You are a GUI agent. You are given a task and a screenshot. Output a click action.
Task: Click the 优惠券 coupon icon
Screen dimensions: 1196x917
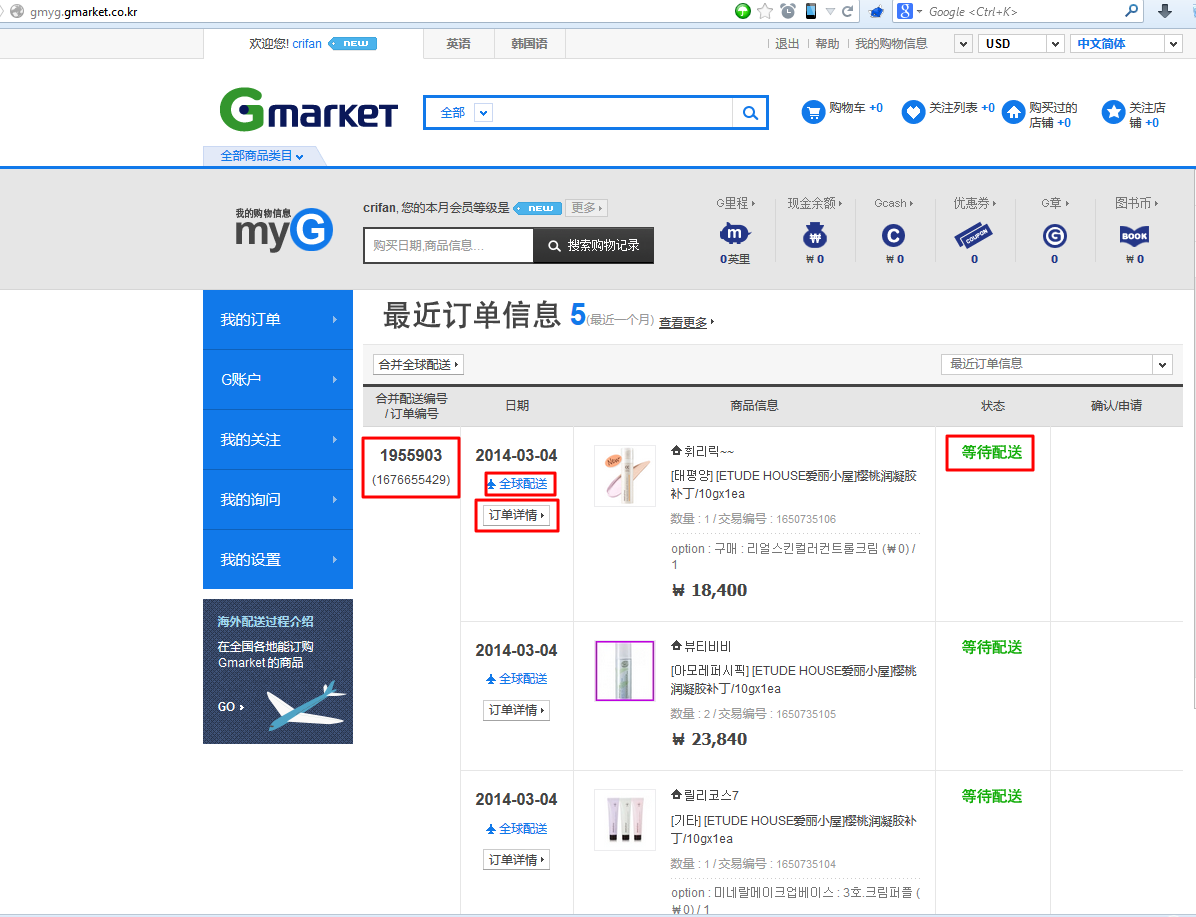click(973, 235)
